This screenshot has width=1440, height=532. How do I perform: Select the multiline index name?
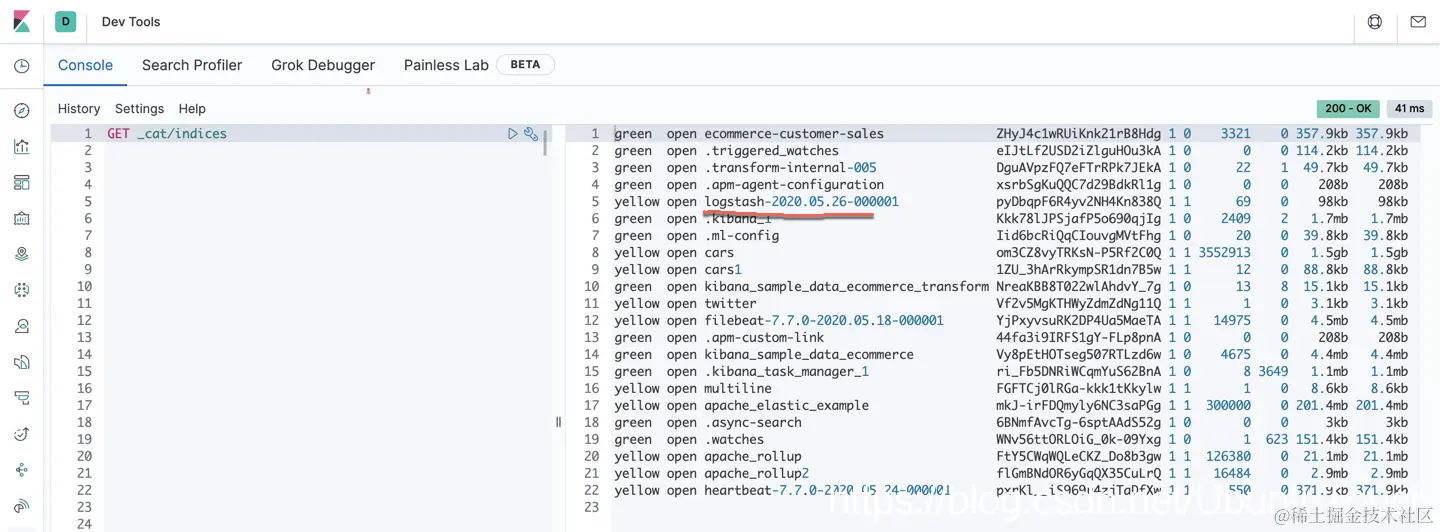tap(738, 389)
